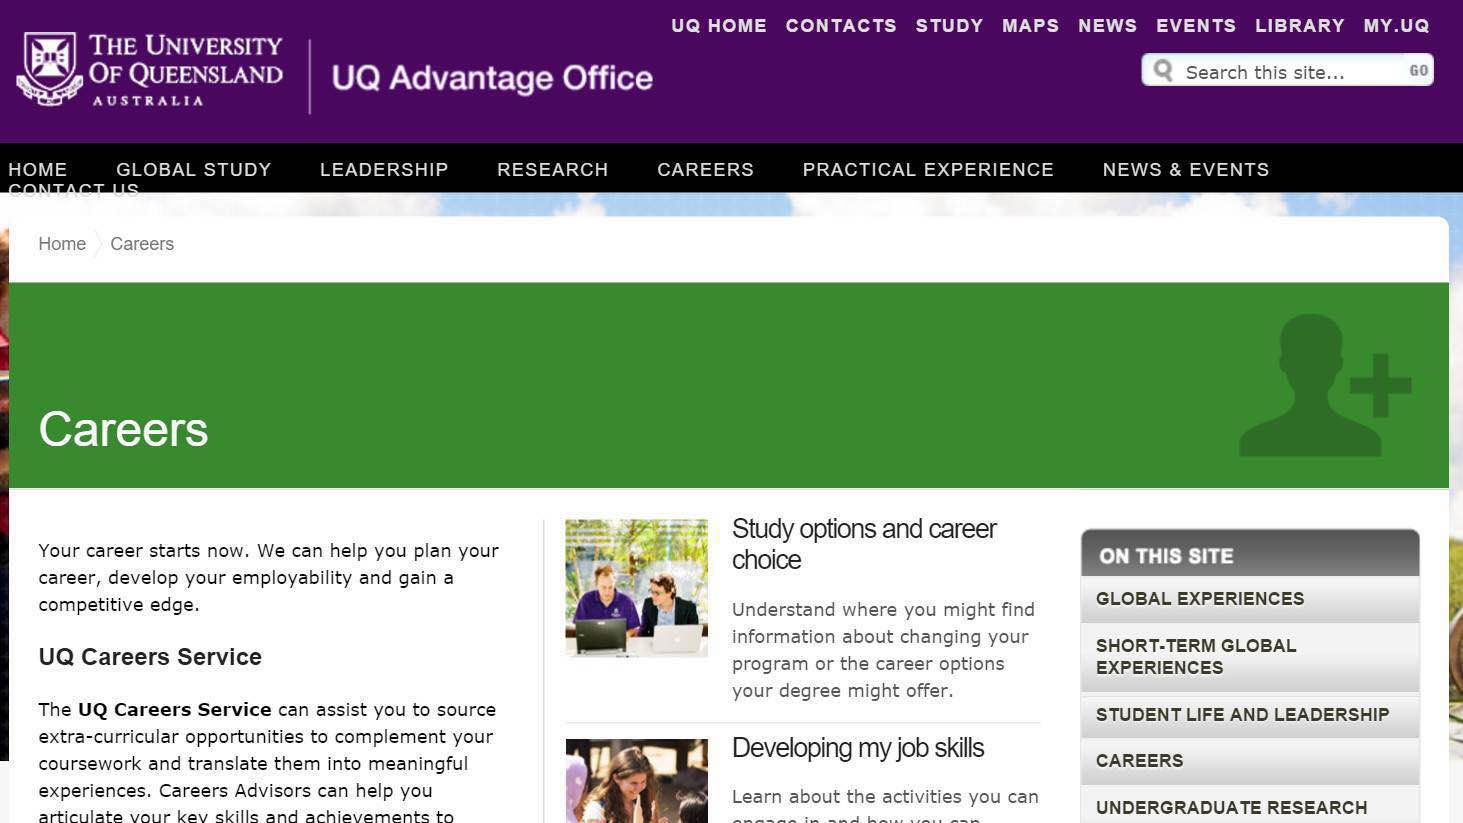The height and width of the screenshot is (823, 1463).
Task: Click the Home breadcrumb link
Action: [x=62, y=244]
